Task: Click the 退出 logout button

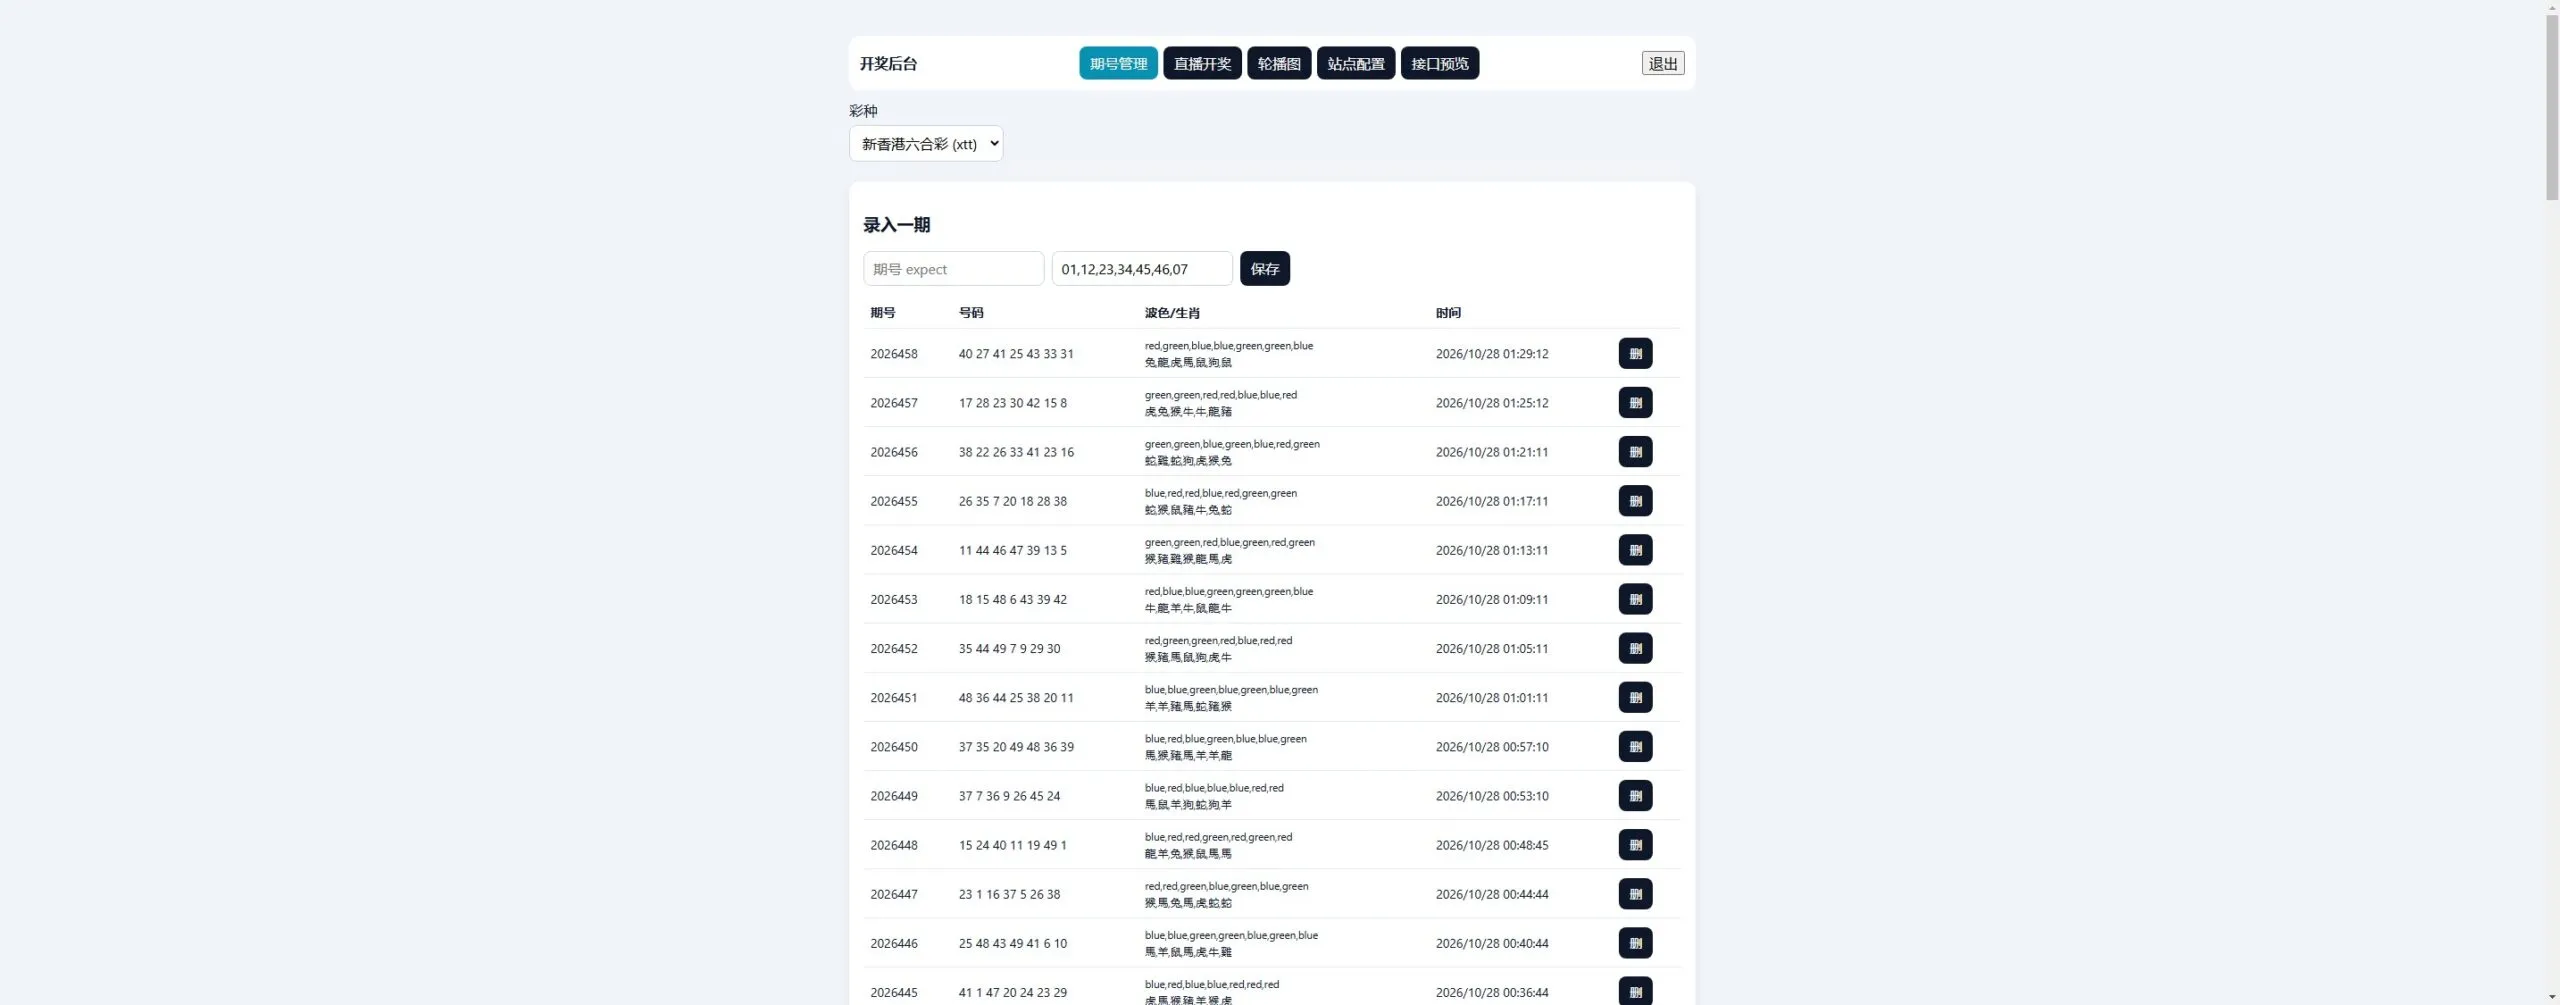Action: click(1663, 63)
